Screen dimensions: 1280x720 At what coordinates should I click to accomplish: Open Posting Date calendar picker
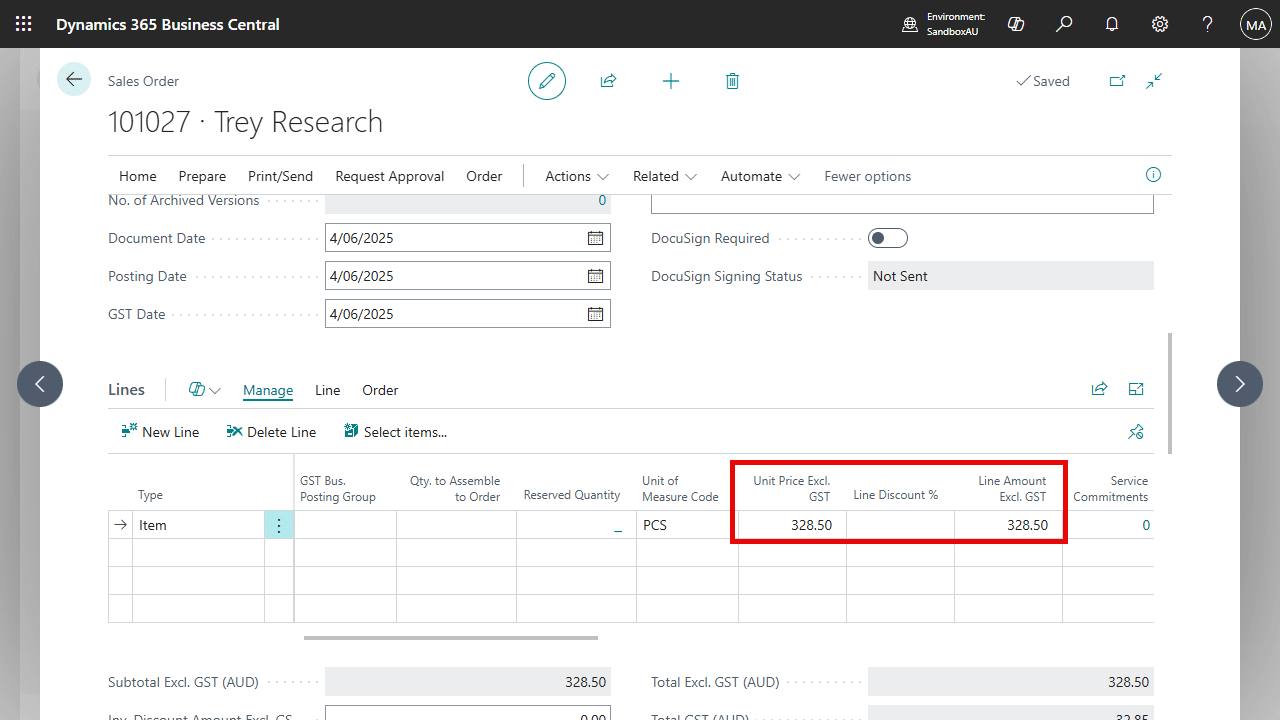595,276
